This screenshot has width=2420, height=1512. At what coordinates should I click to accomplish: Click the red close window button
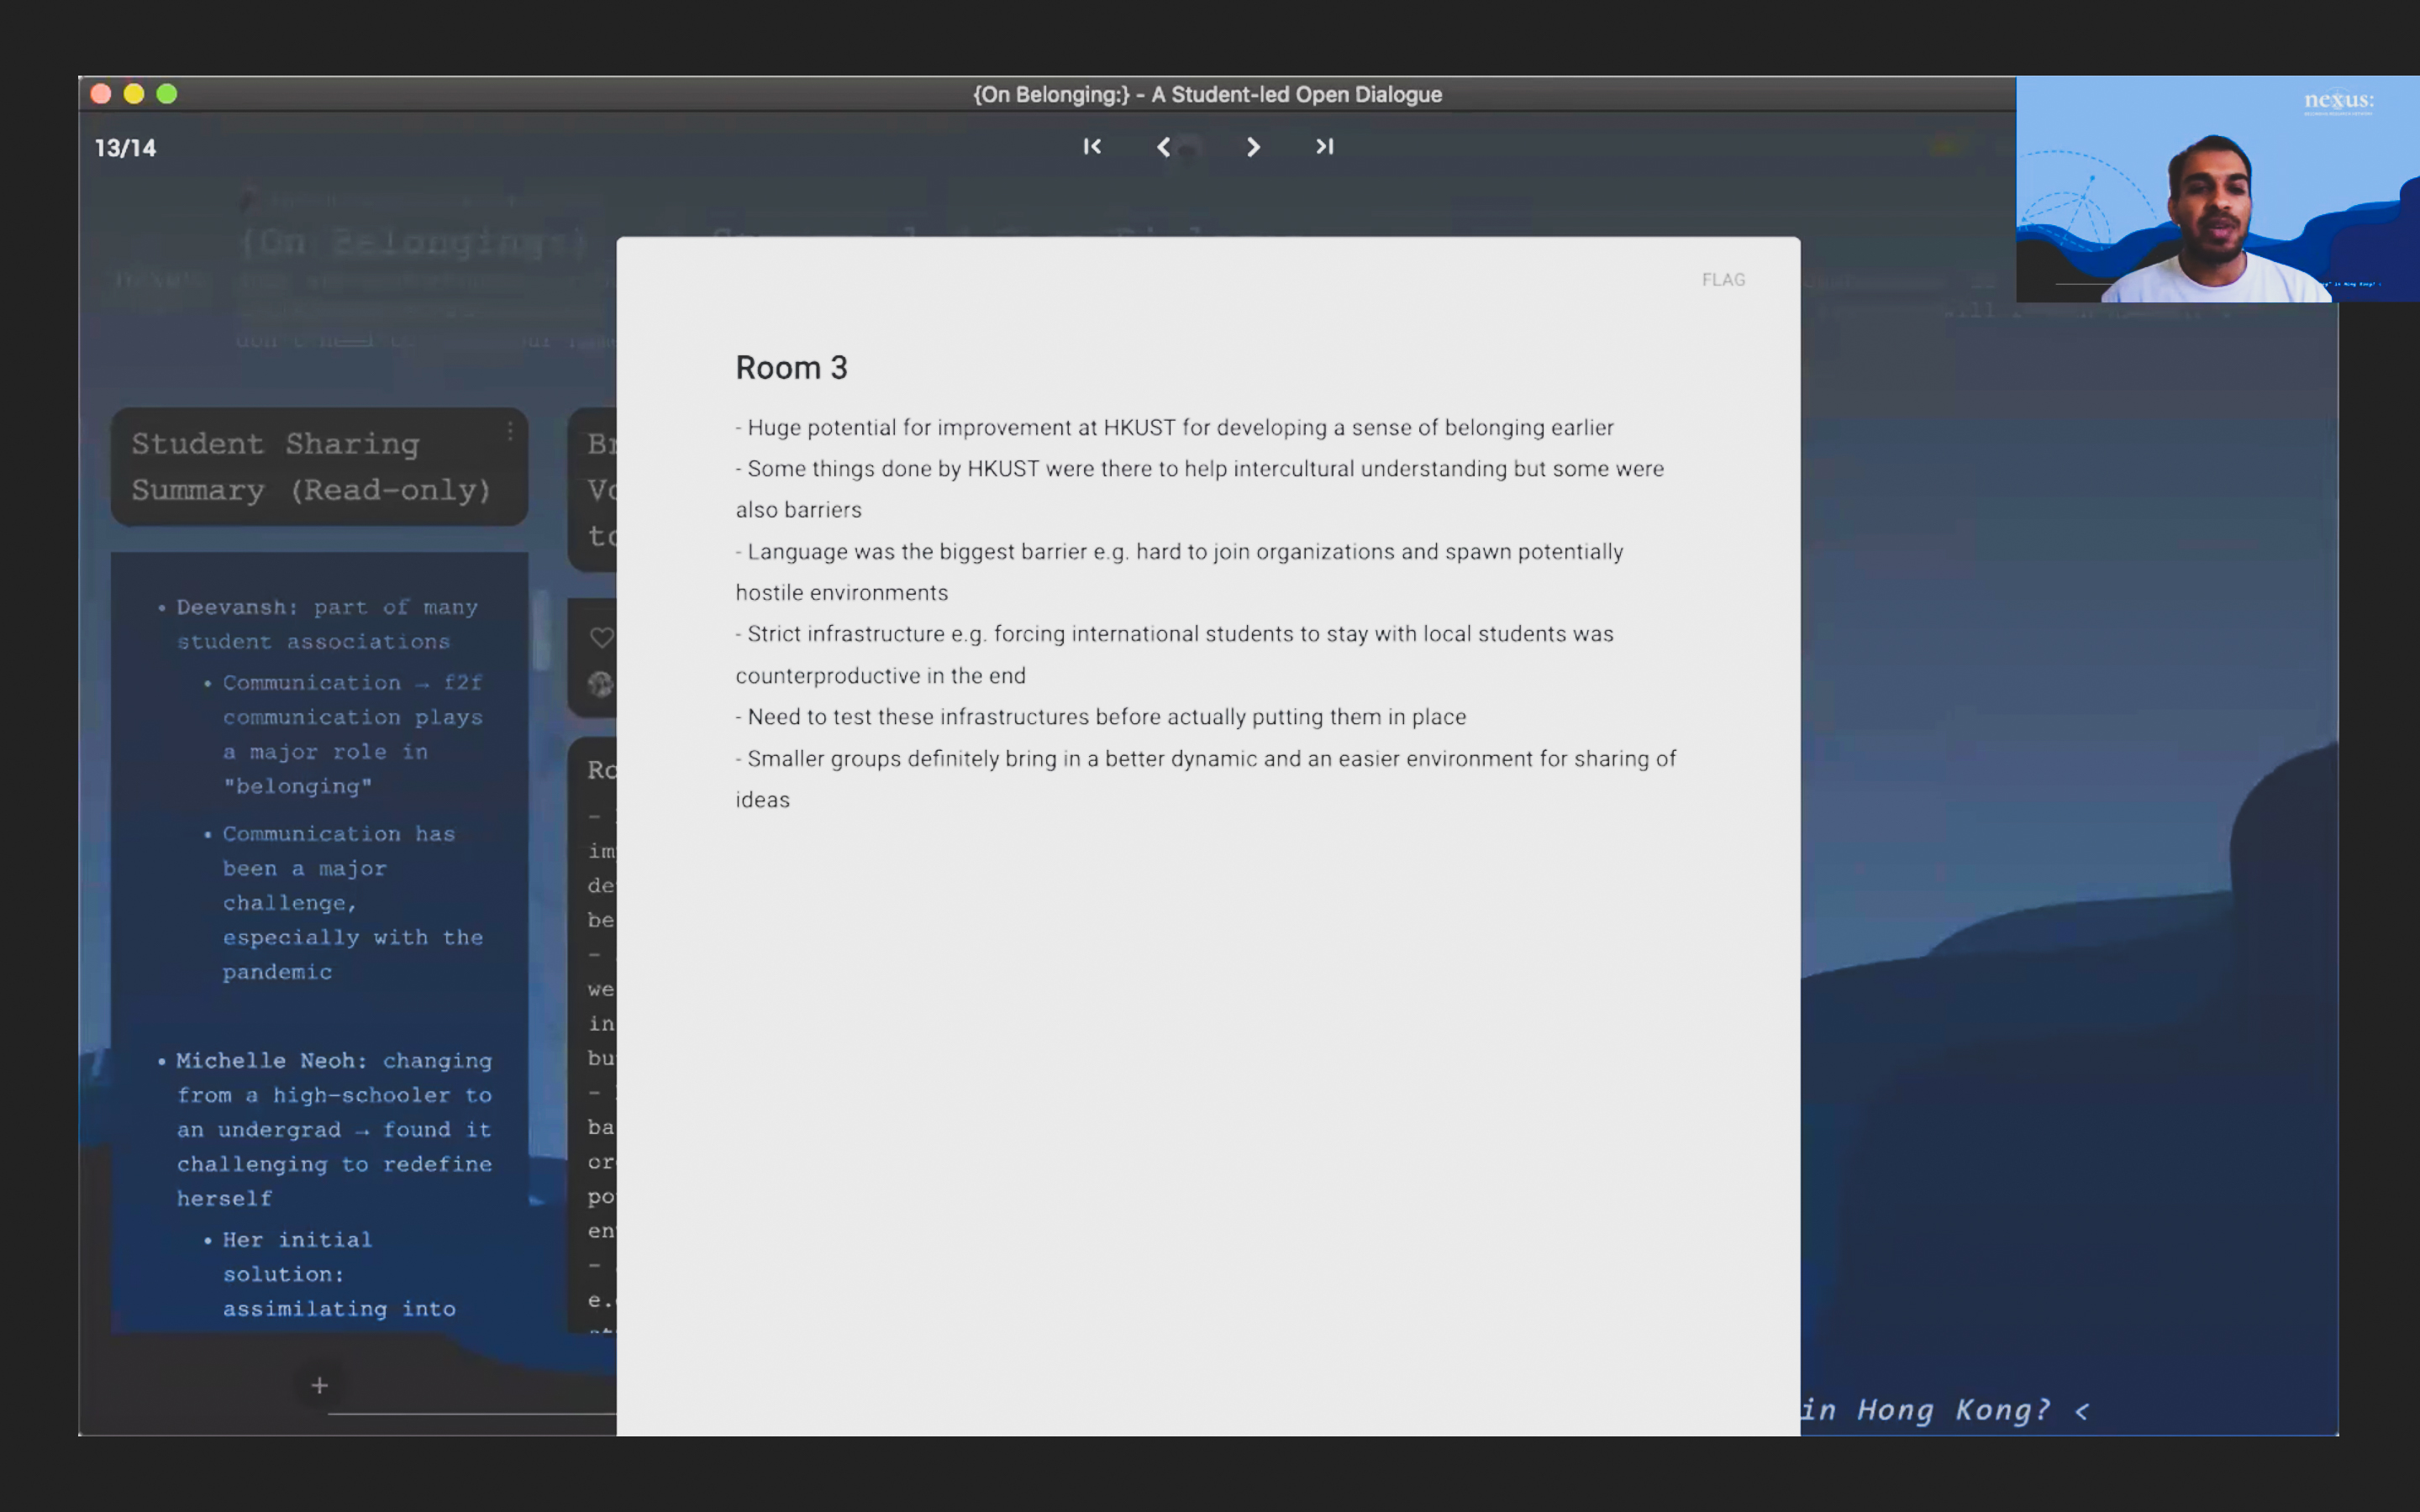(x=101, y=94)
